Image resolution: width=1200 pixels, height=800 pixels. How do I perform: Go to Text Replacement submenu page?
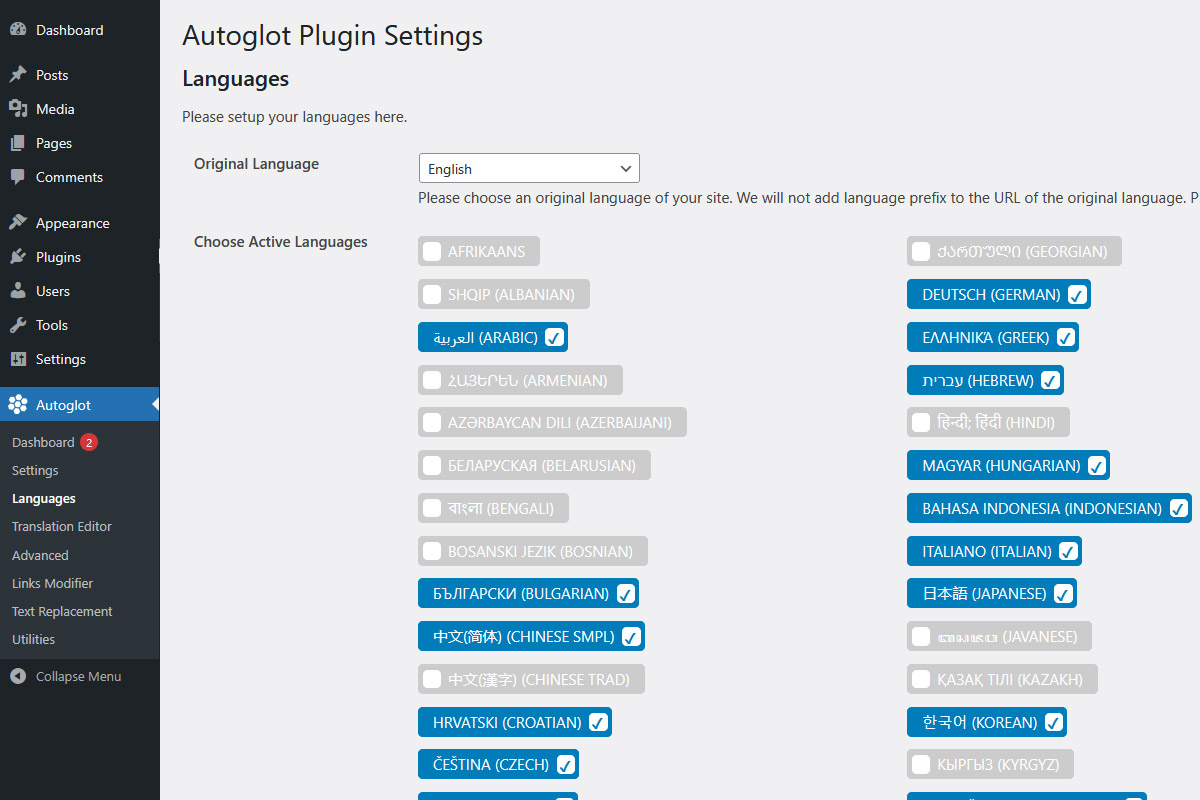tap(62, 611)
